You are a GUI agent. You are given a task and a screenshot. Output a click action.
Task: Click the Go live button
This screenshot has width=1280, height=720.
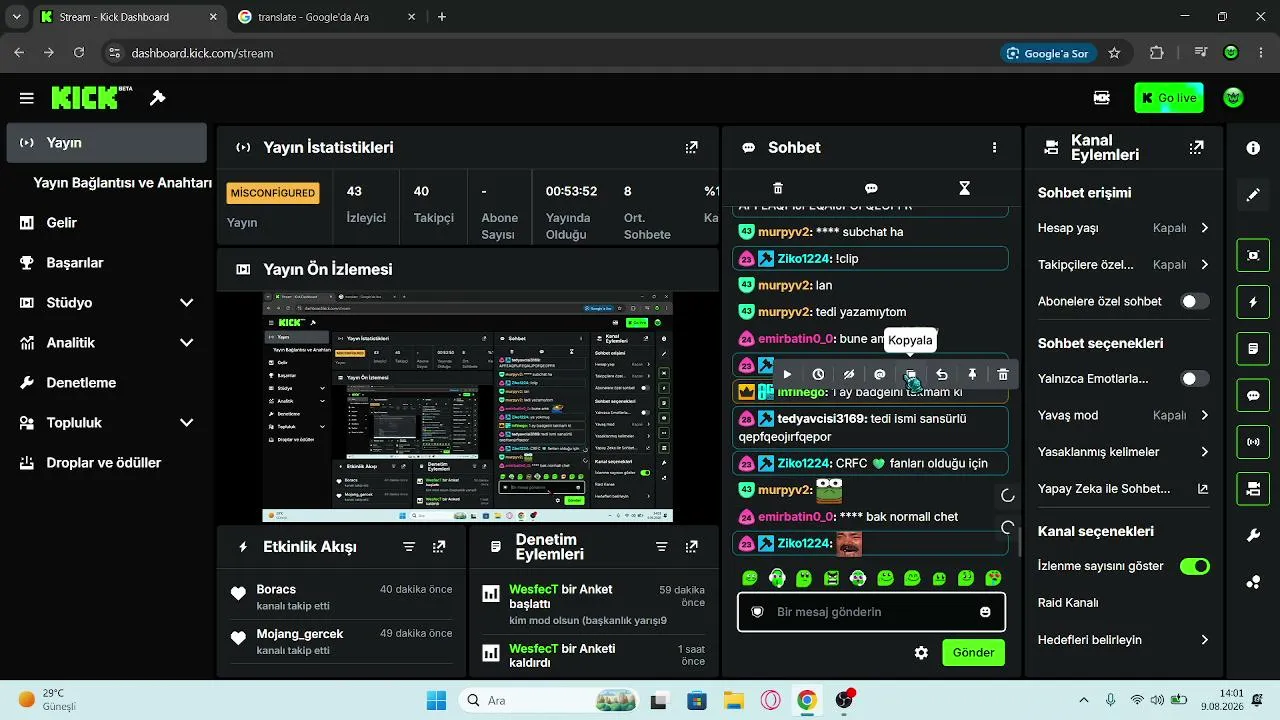[1168, 98]
